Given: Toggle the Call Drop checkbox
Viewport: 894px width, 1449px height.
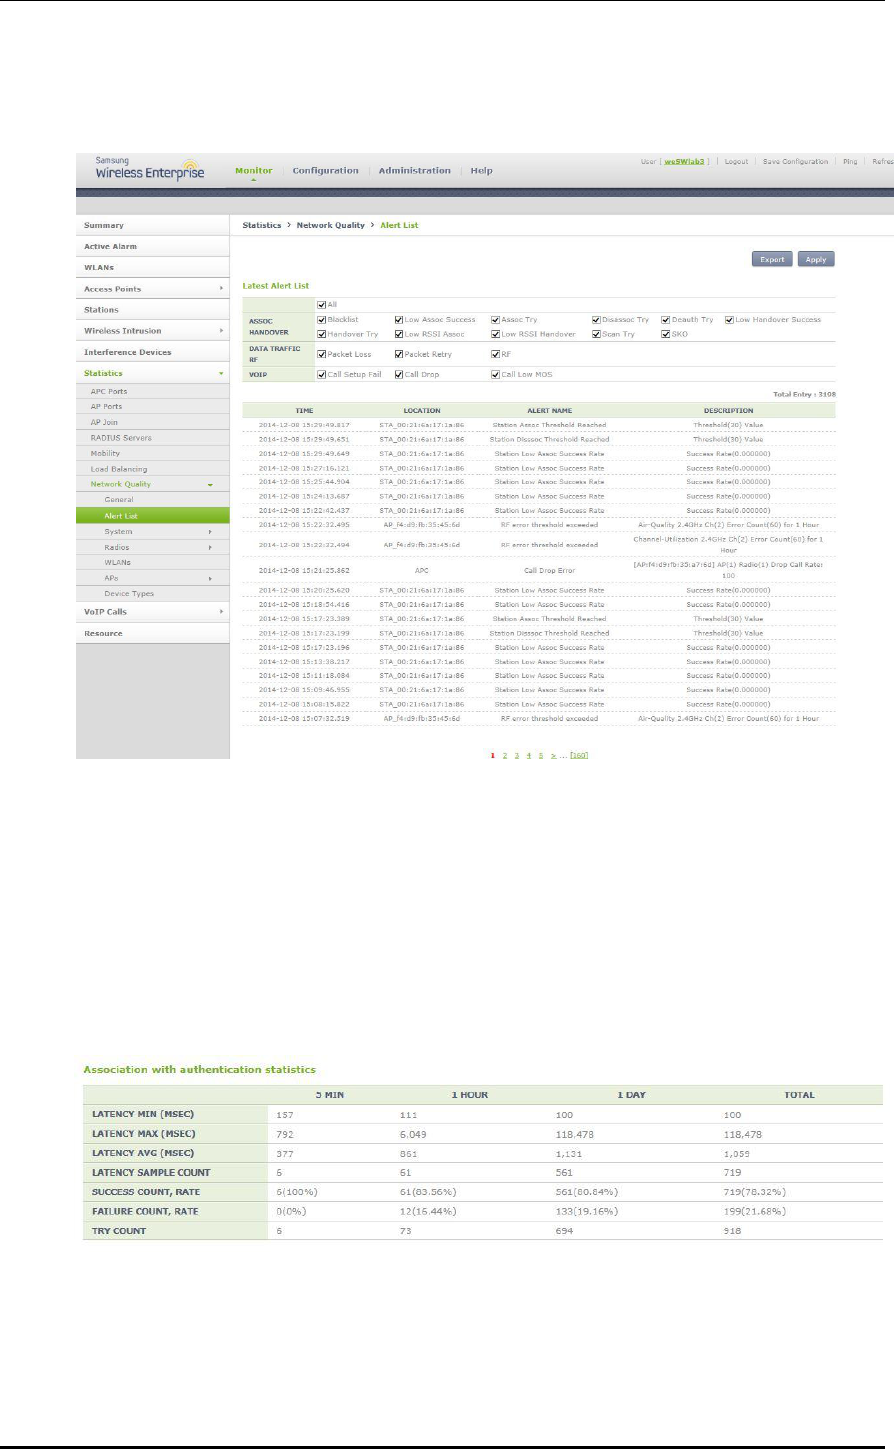Looking at the screenshot, I should (x=399, y=374).
